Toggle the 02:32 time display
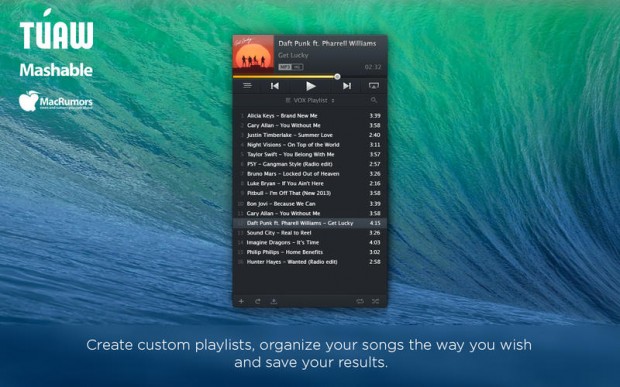The height and width of the screenshot is (387, 620). tap(372, 67)
